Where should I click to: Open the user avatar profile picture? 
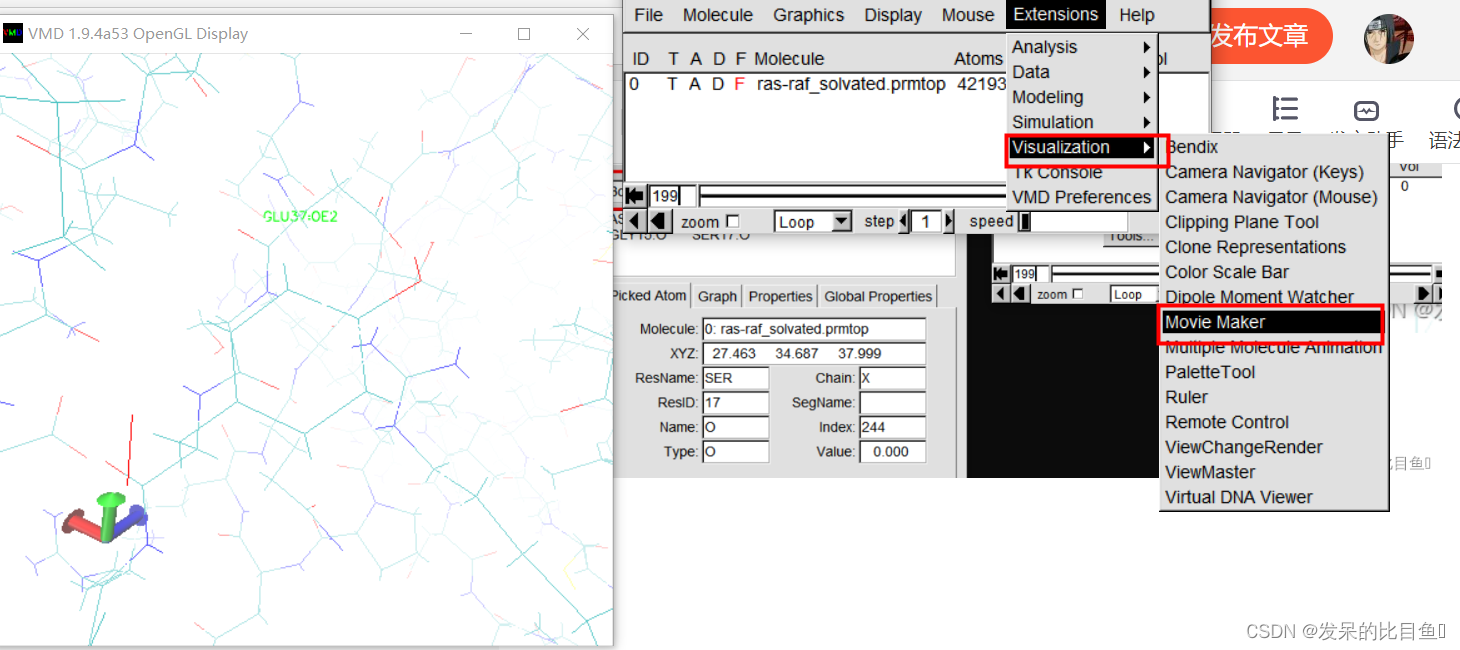tap(1389, 39)
